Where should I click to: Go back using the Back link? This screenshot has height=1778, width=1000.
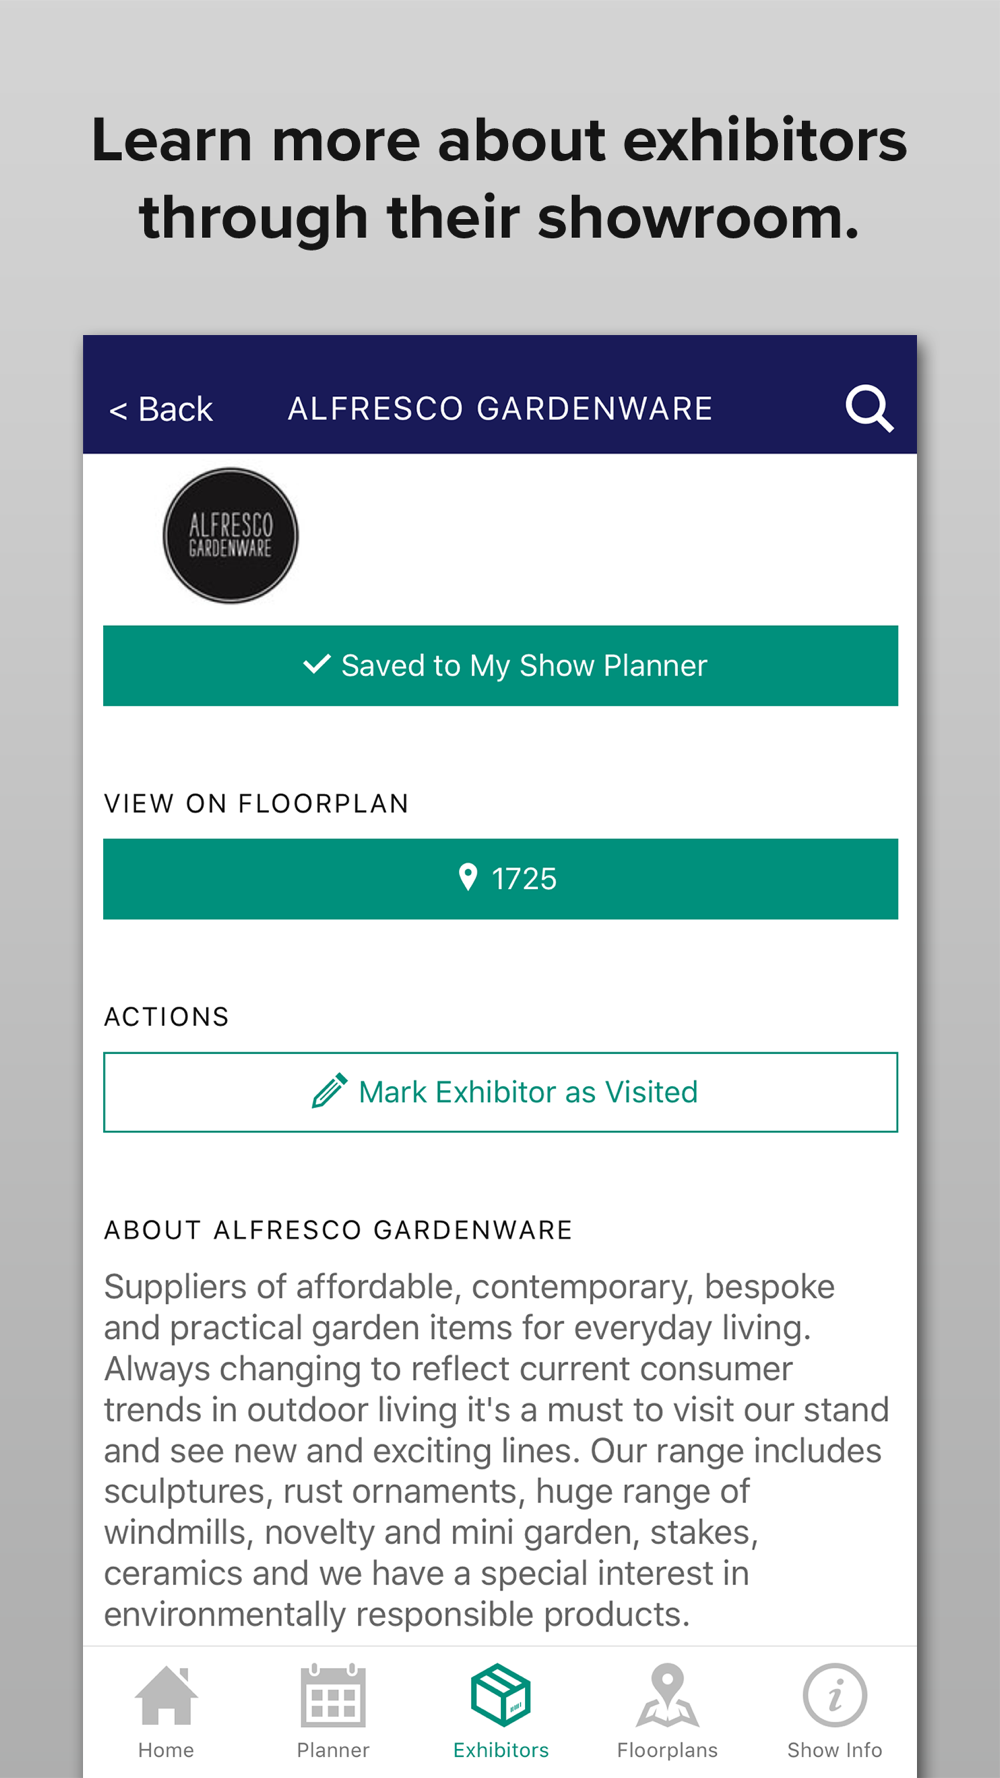pyautogui.click(x=161, y=409)
